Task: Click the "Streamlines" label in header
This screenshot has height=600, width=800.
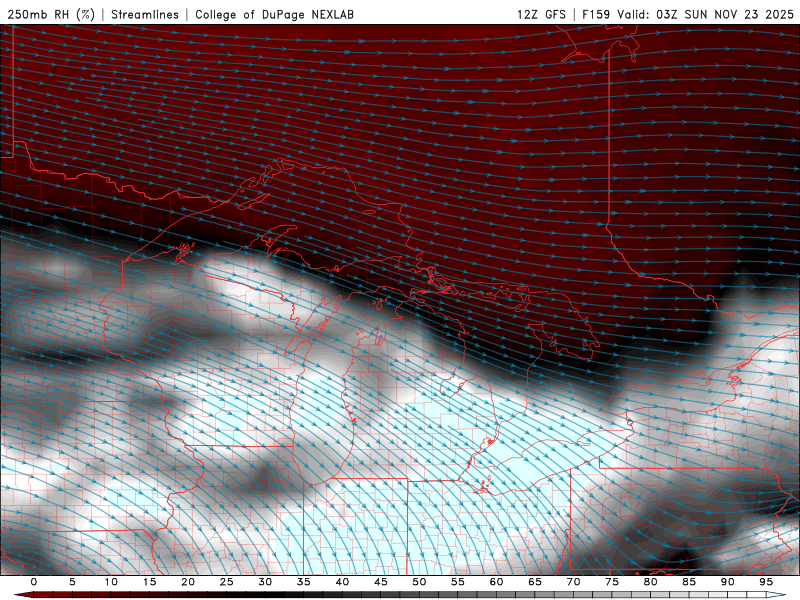Action: coord(145,14)
